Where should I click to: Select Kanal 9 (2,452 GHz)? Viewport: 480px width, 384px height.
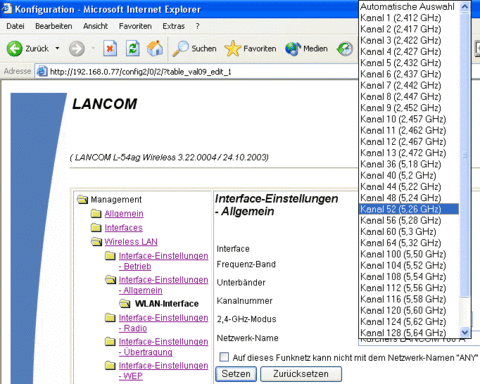[409, 108]
